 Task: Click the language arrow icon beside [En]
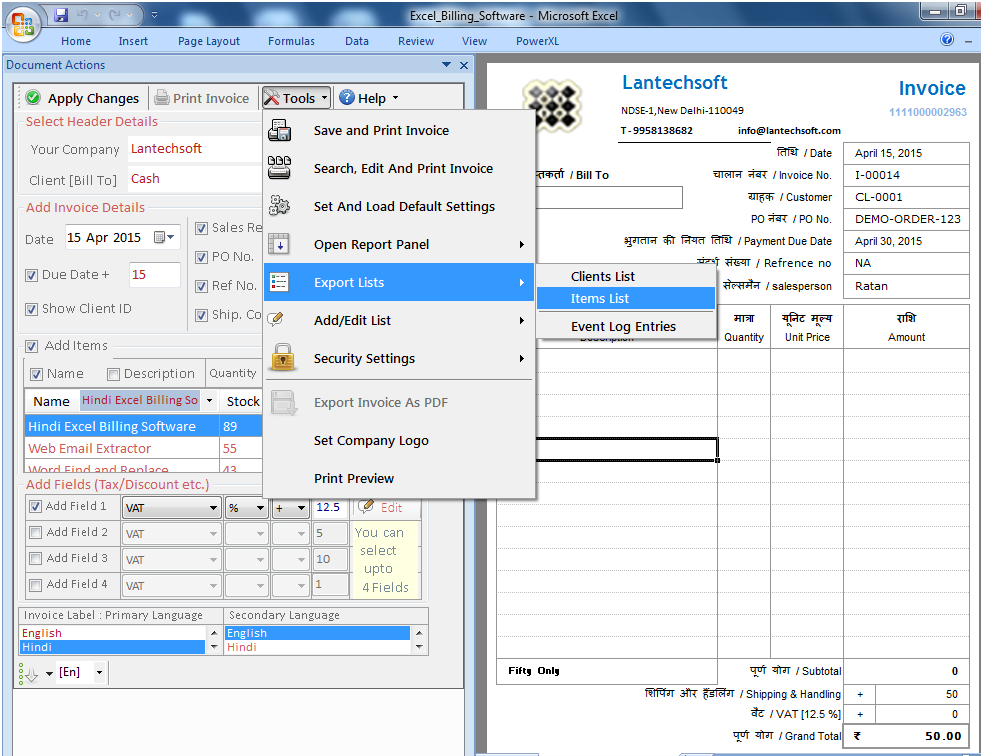click(28, 674)
